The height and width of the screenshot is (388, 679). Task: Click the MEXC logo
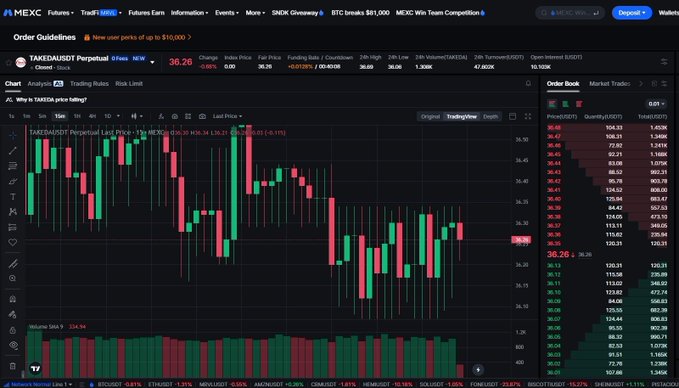pyautogui.click(x=22, y=13)
